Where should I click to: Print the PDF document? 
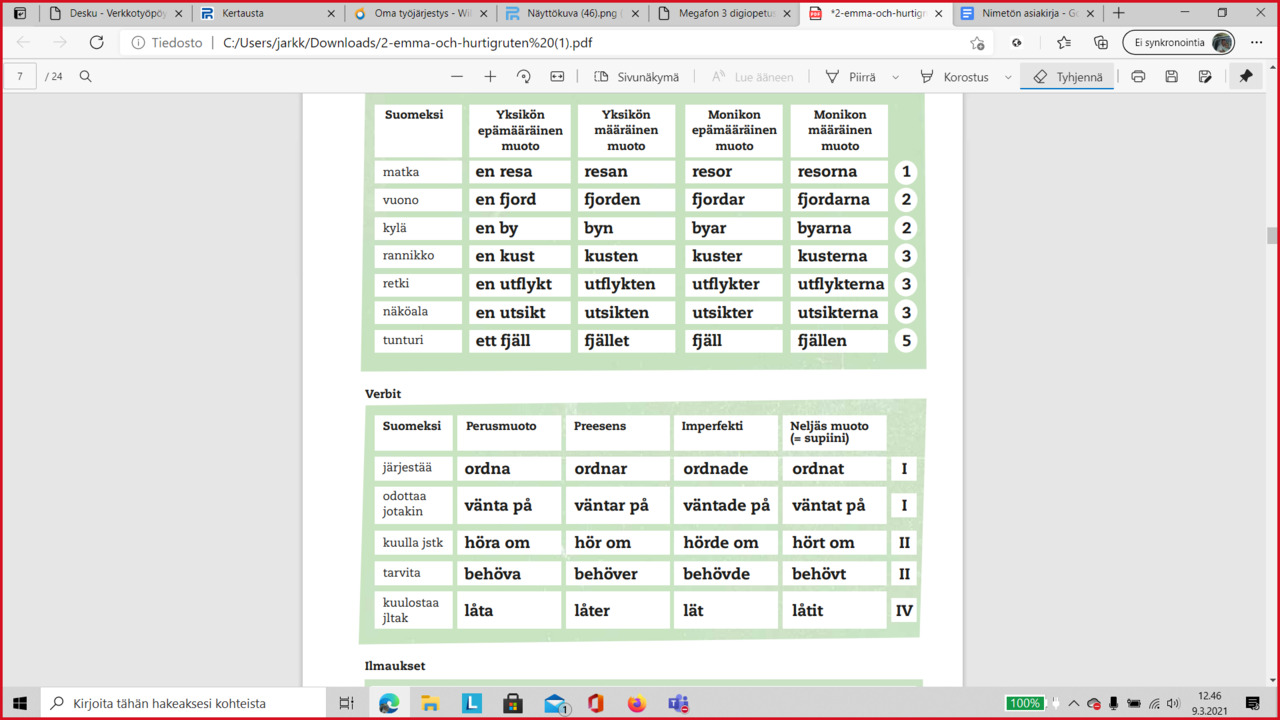pyautogui.click(x=1138, y=77)
